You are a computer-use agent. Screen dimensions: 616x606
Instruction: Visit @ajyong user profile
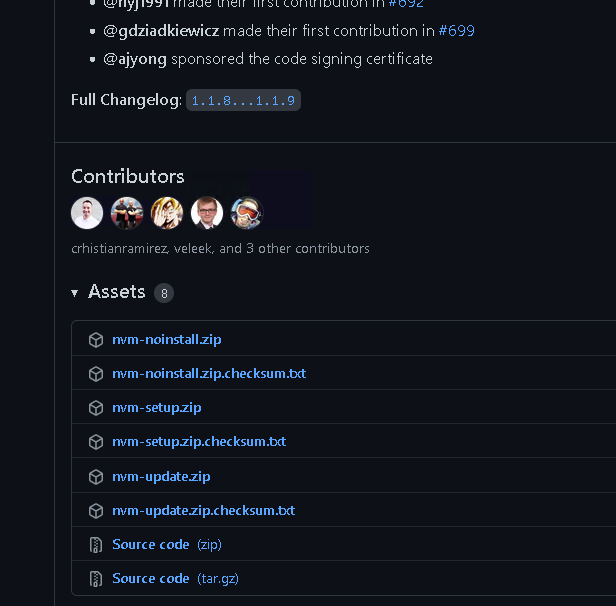tap(135, 59)
